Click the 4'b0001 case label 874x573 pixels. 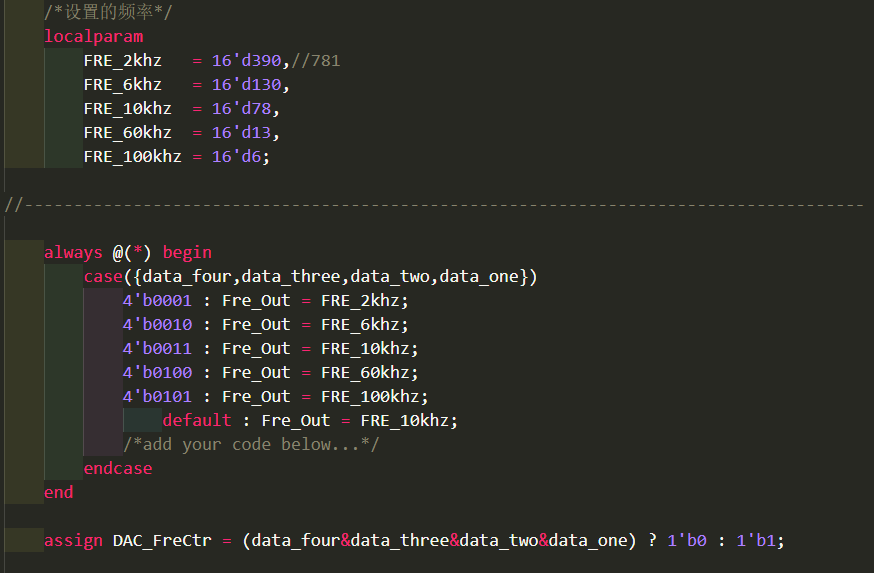[x=157, y=301]
